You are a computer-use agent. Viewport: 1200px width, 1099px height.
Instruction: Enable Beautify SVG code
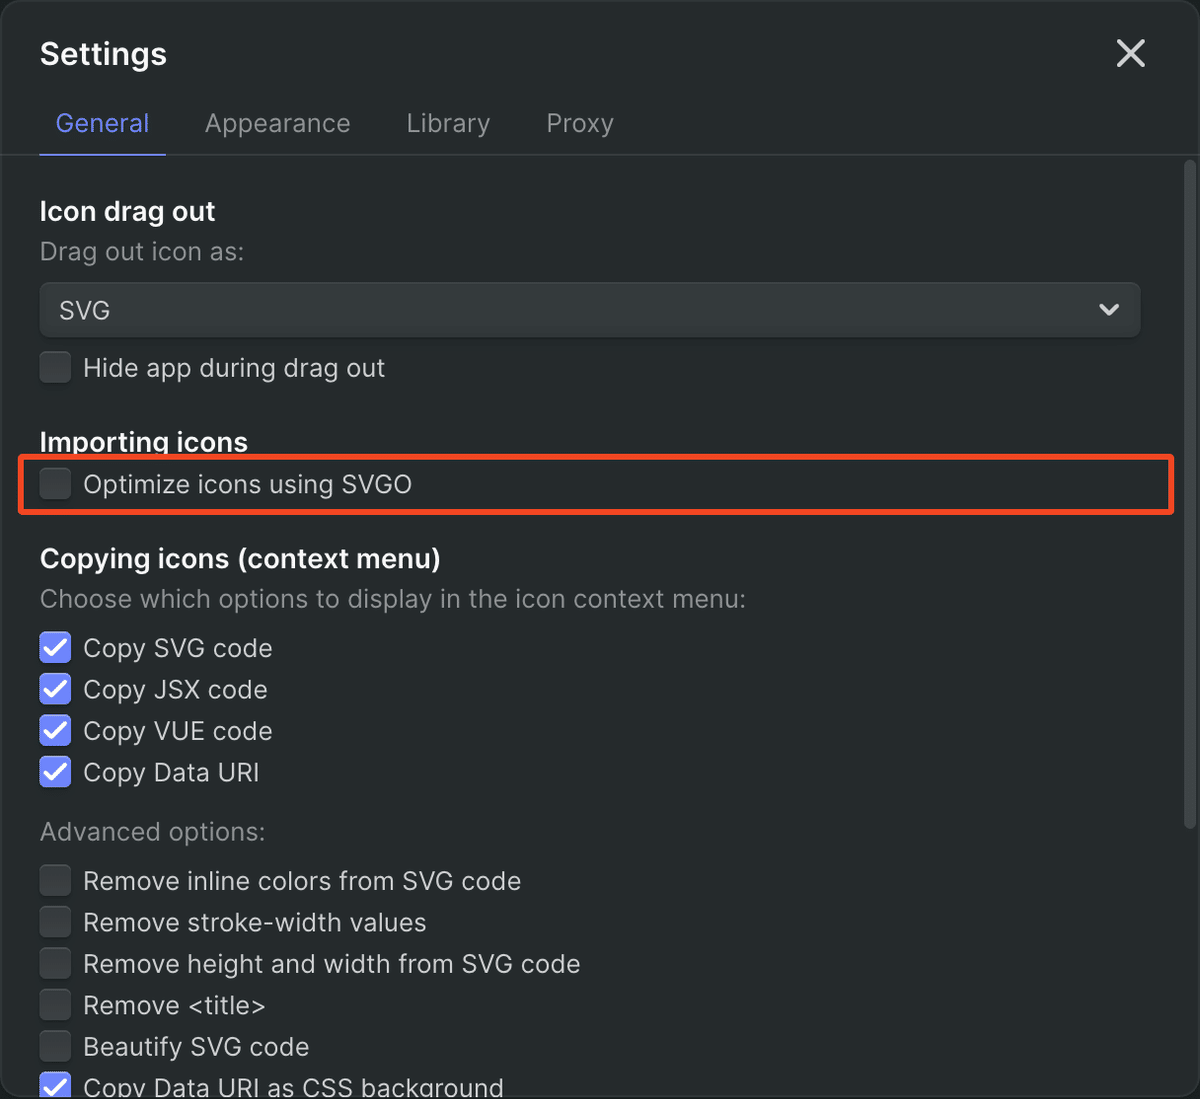(x=55, y=1047)
